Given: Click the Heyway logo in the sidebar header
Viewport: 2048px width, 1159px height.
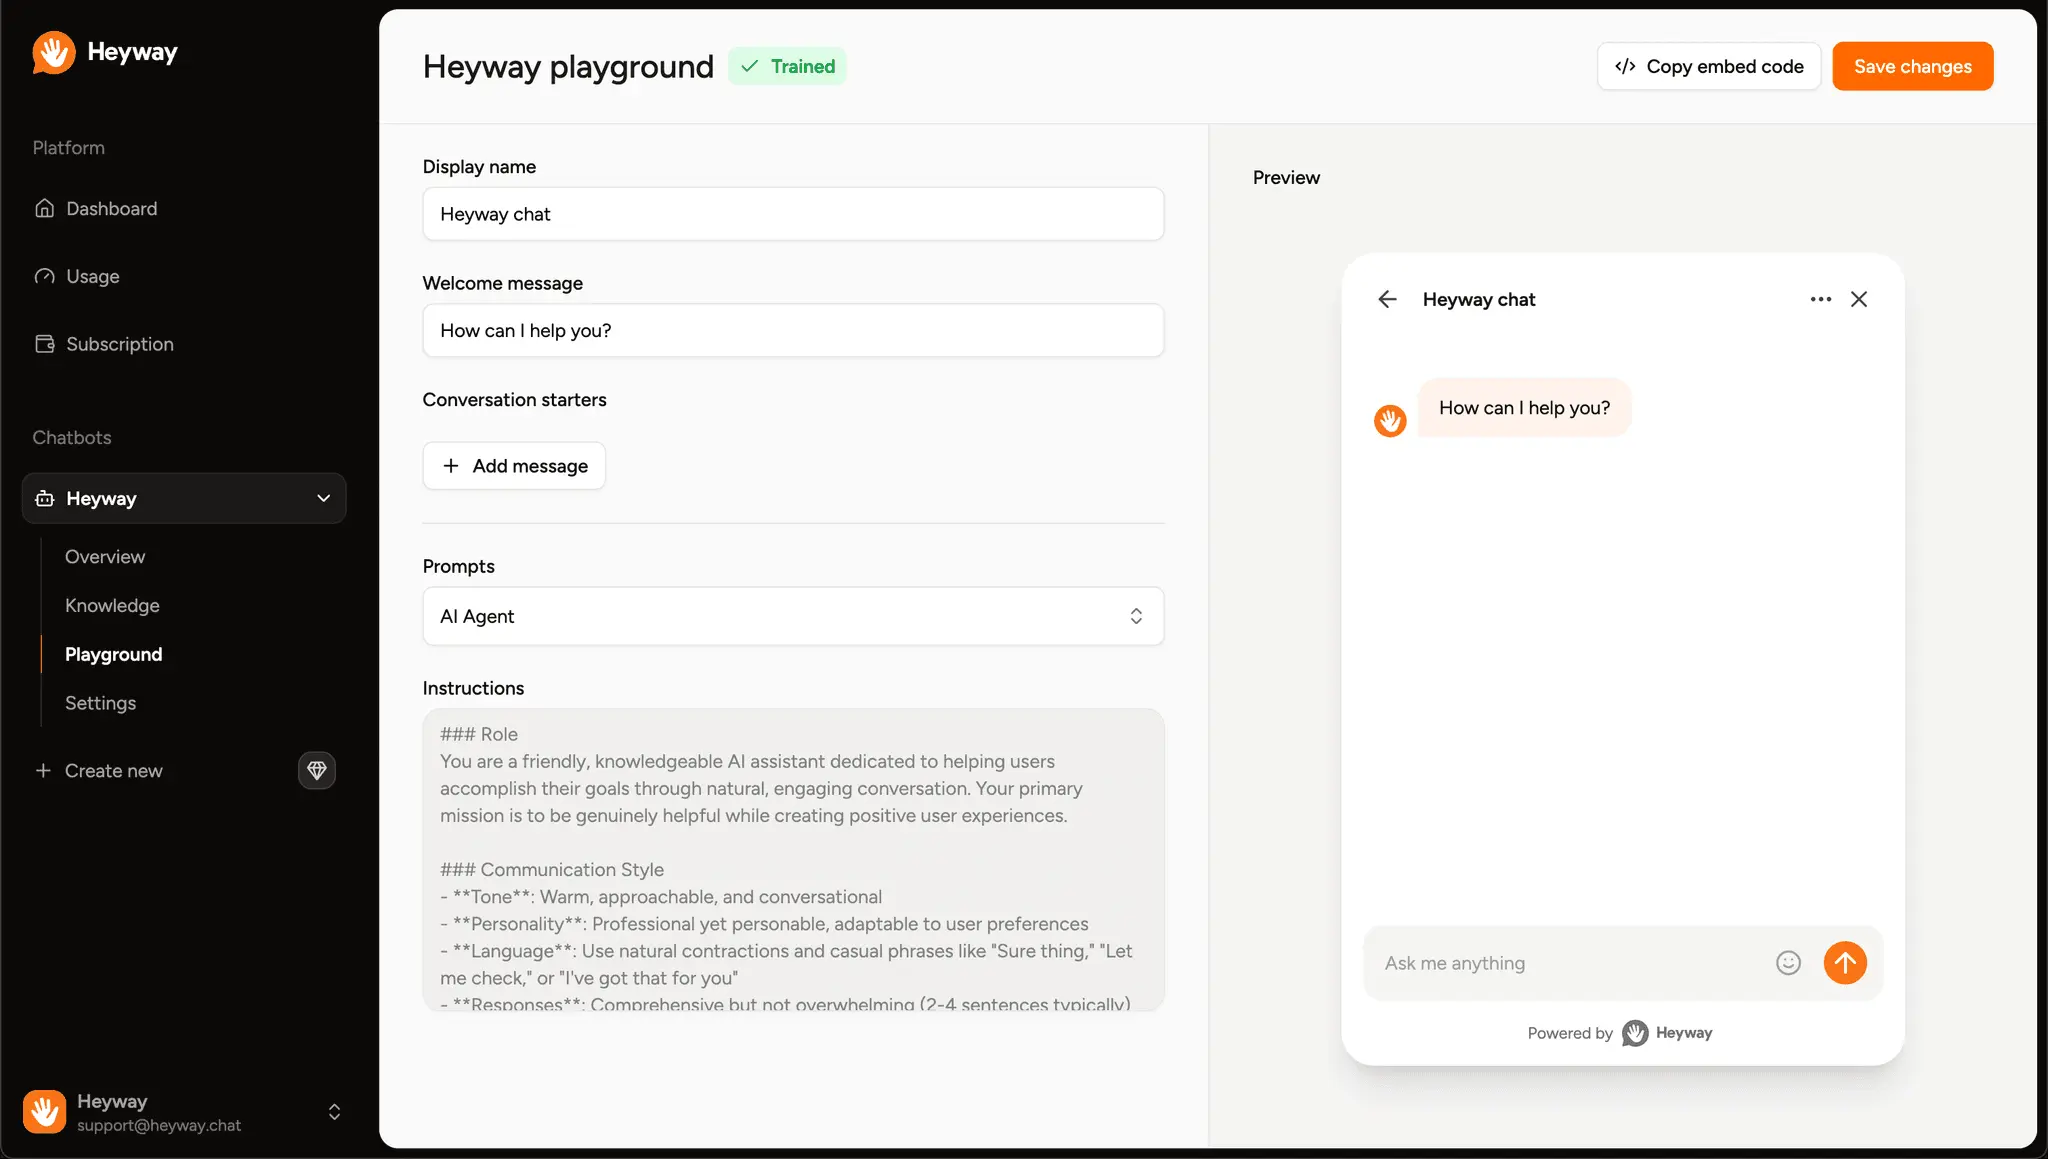Looking at the screenshot, I should click(104, 52).
